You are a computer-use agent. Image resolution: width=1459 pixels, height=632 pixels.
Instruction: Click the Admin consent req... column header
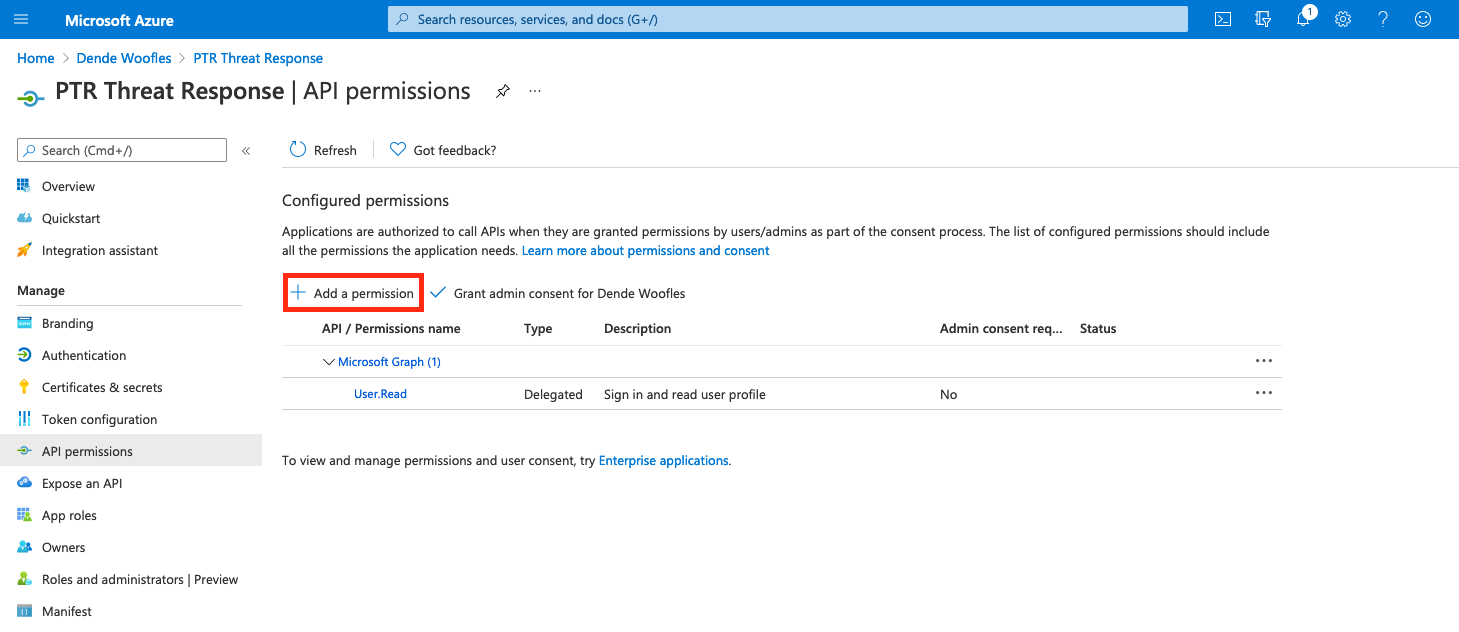click(x=1002, y=328)
